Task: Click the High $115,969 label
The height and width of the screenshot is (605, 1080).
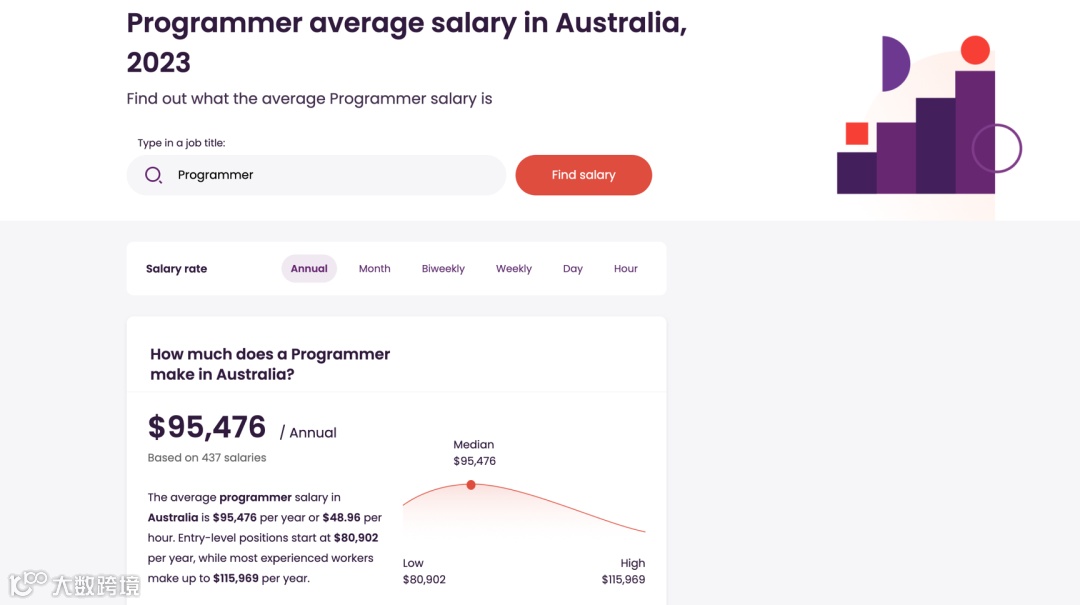Action: [x=623, y=571]
